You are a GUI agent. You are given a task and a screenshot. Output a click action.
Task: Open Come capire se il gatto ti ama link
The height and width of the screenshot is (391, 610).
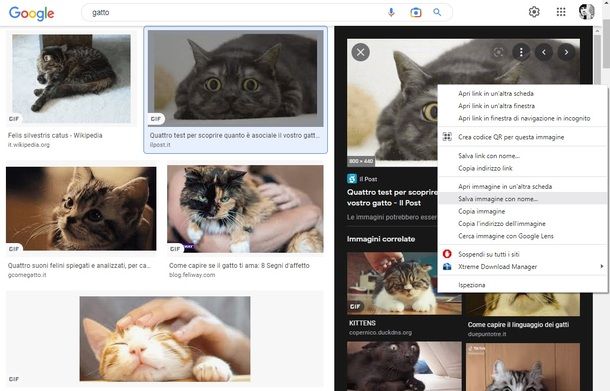[239, 265]
